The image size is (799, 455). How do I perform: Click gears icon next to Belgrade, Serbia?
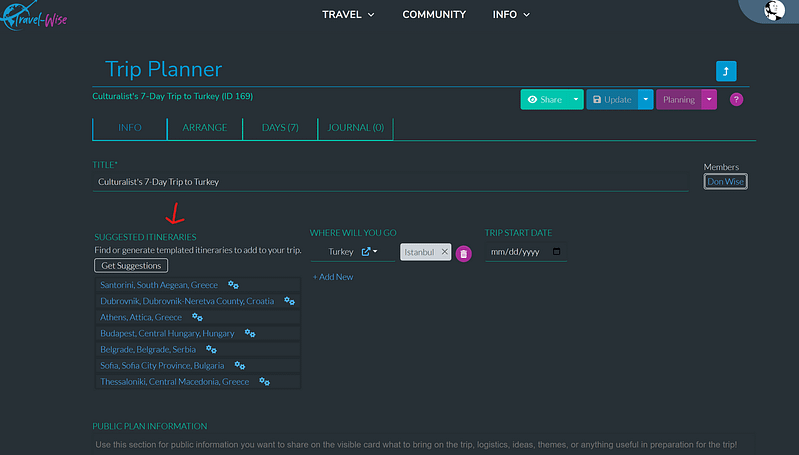point(211,350)
